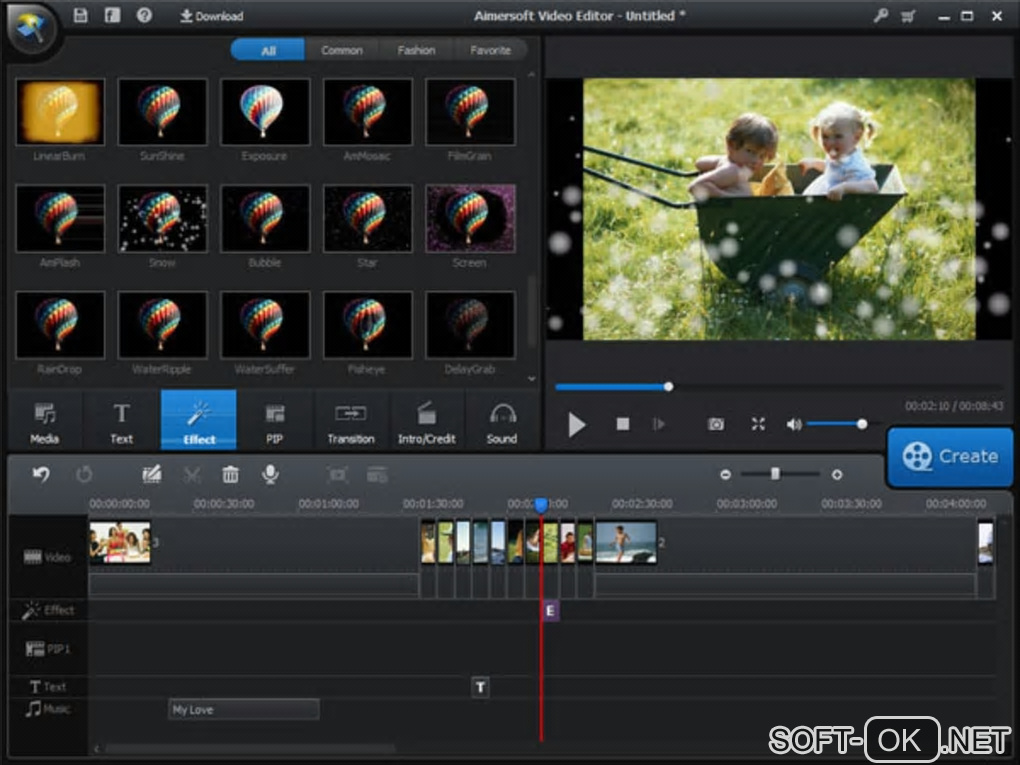Zoom in the timeline with plus button
1020x765 pixels.
(x=837, y=475)
